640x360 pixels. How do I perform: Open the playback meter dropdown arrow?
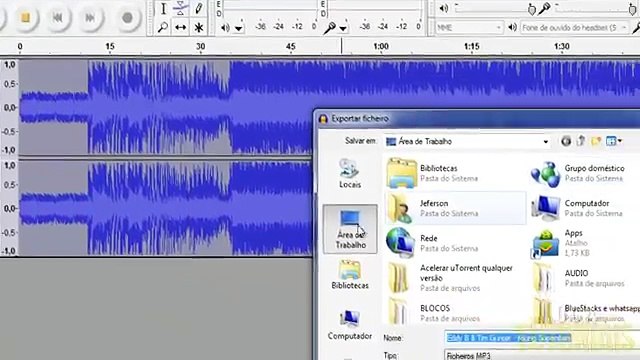[x=239, y=28]
